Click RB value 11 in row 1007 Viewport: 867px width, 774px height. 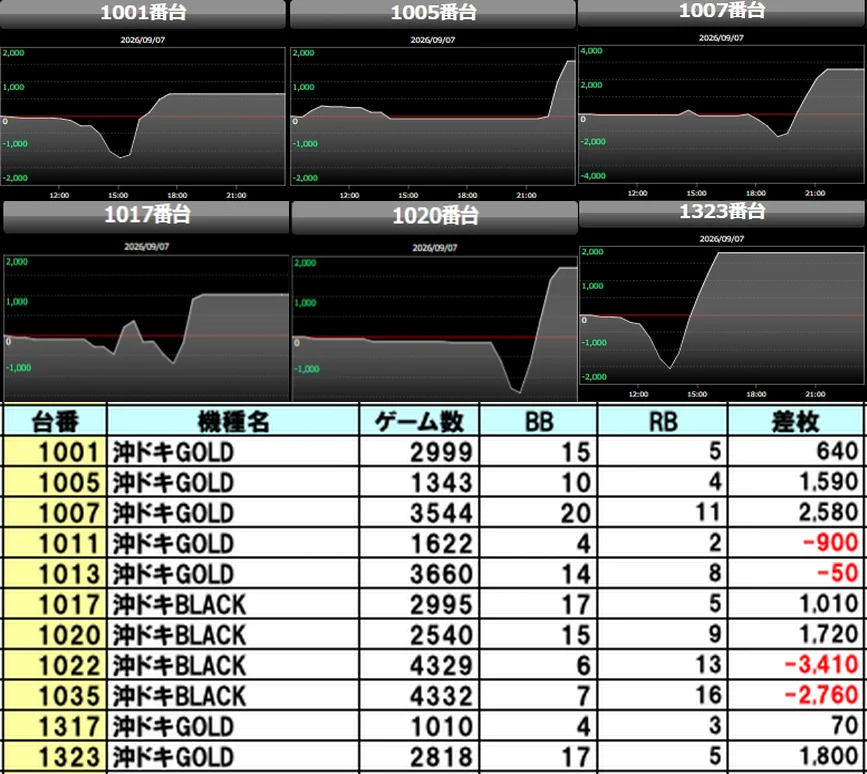tap(708, 513)
